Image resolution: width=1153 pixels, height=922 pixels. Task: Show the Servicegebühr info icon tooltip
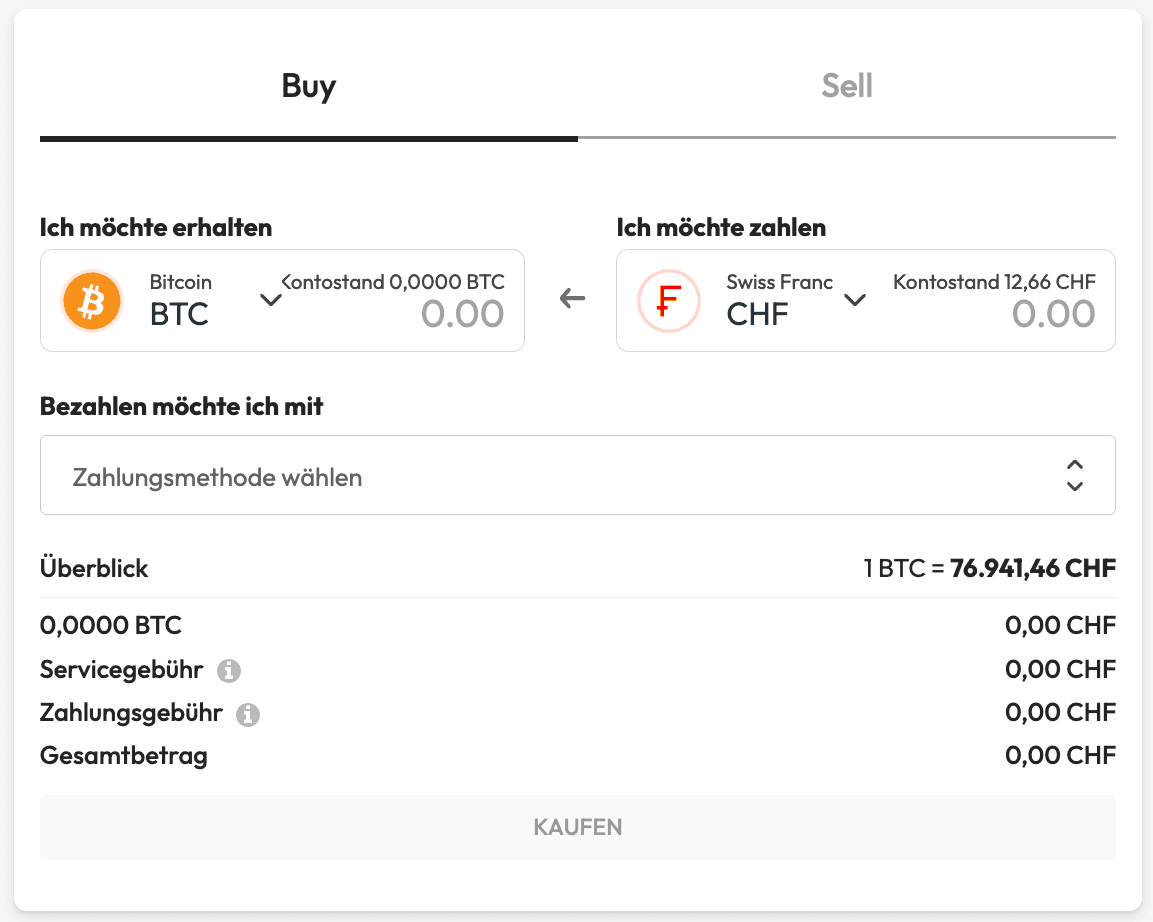coord(229,670)
